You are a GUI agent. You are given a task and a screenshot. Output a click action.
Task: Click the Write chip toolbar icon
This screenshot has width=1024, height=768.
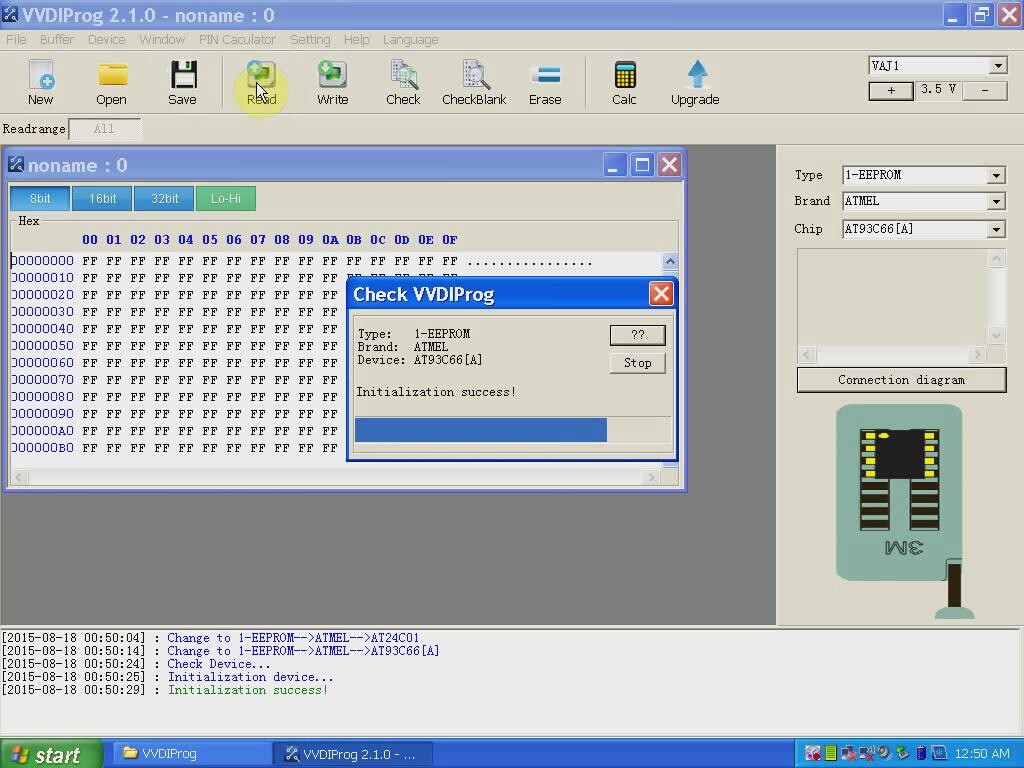pos(332,82)
